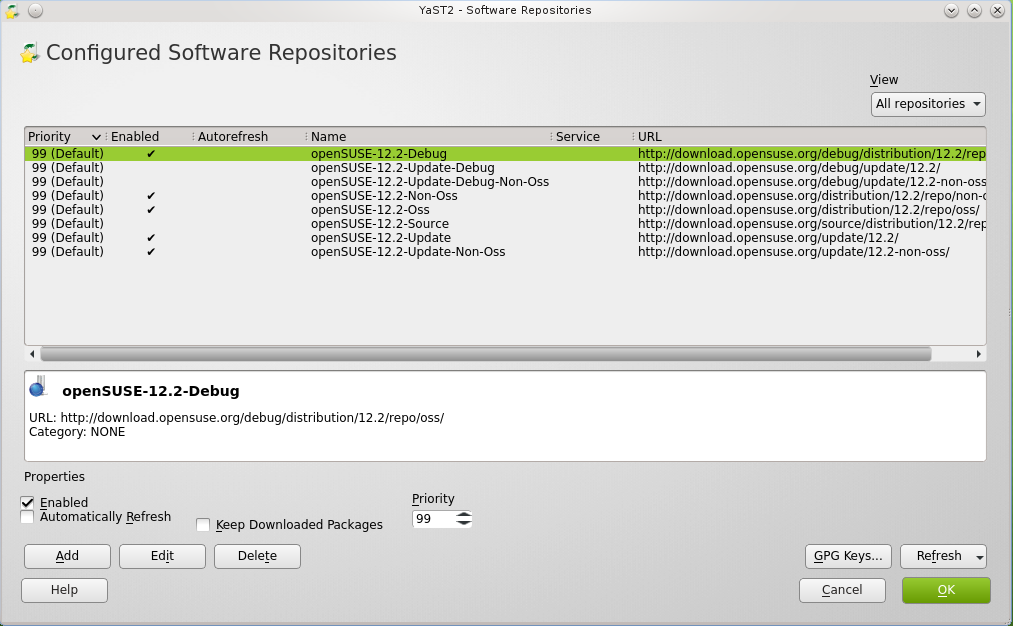Click the Configured Software Repositories header icon
1013x626 pixels.
point(29,53)
